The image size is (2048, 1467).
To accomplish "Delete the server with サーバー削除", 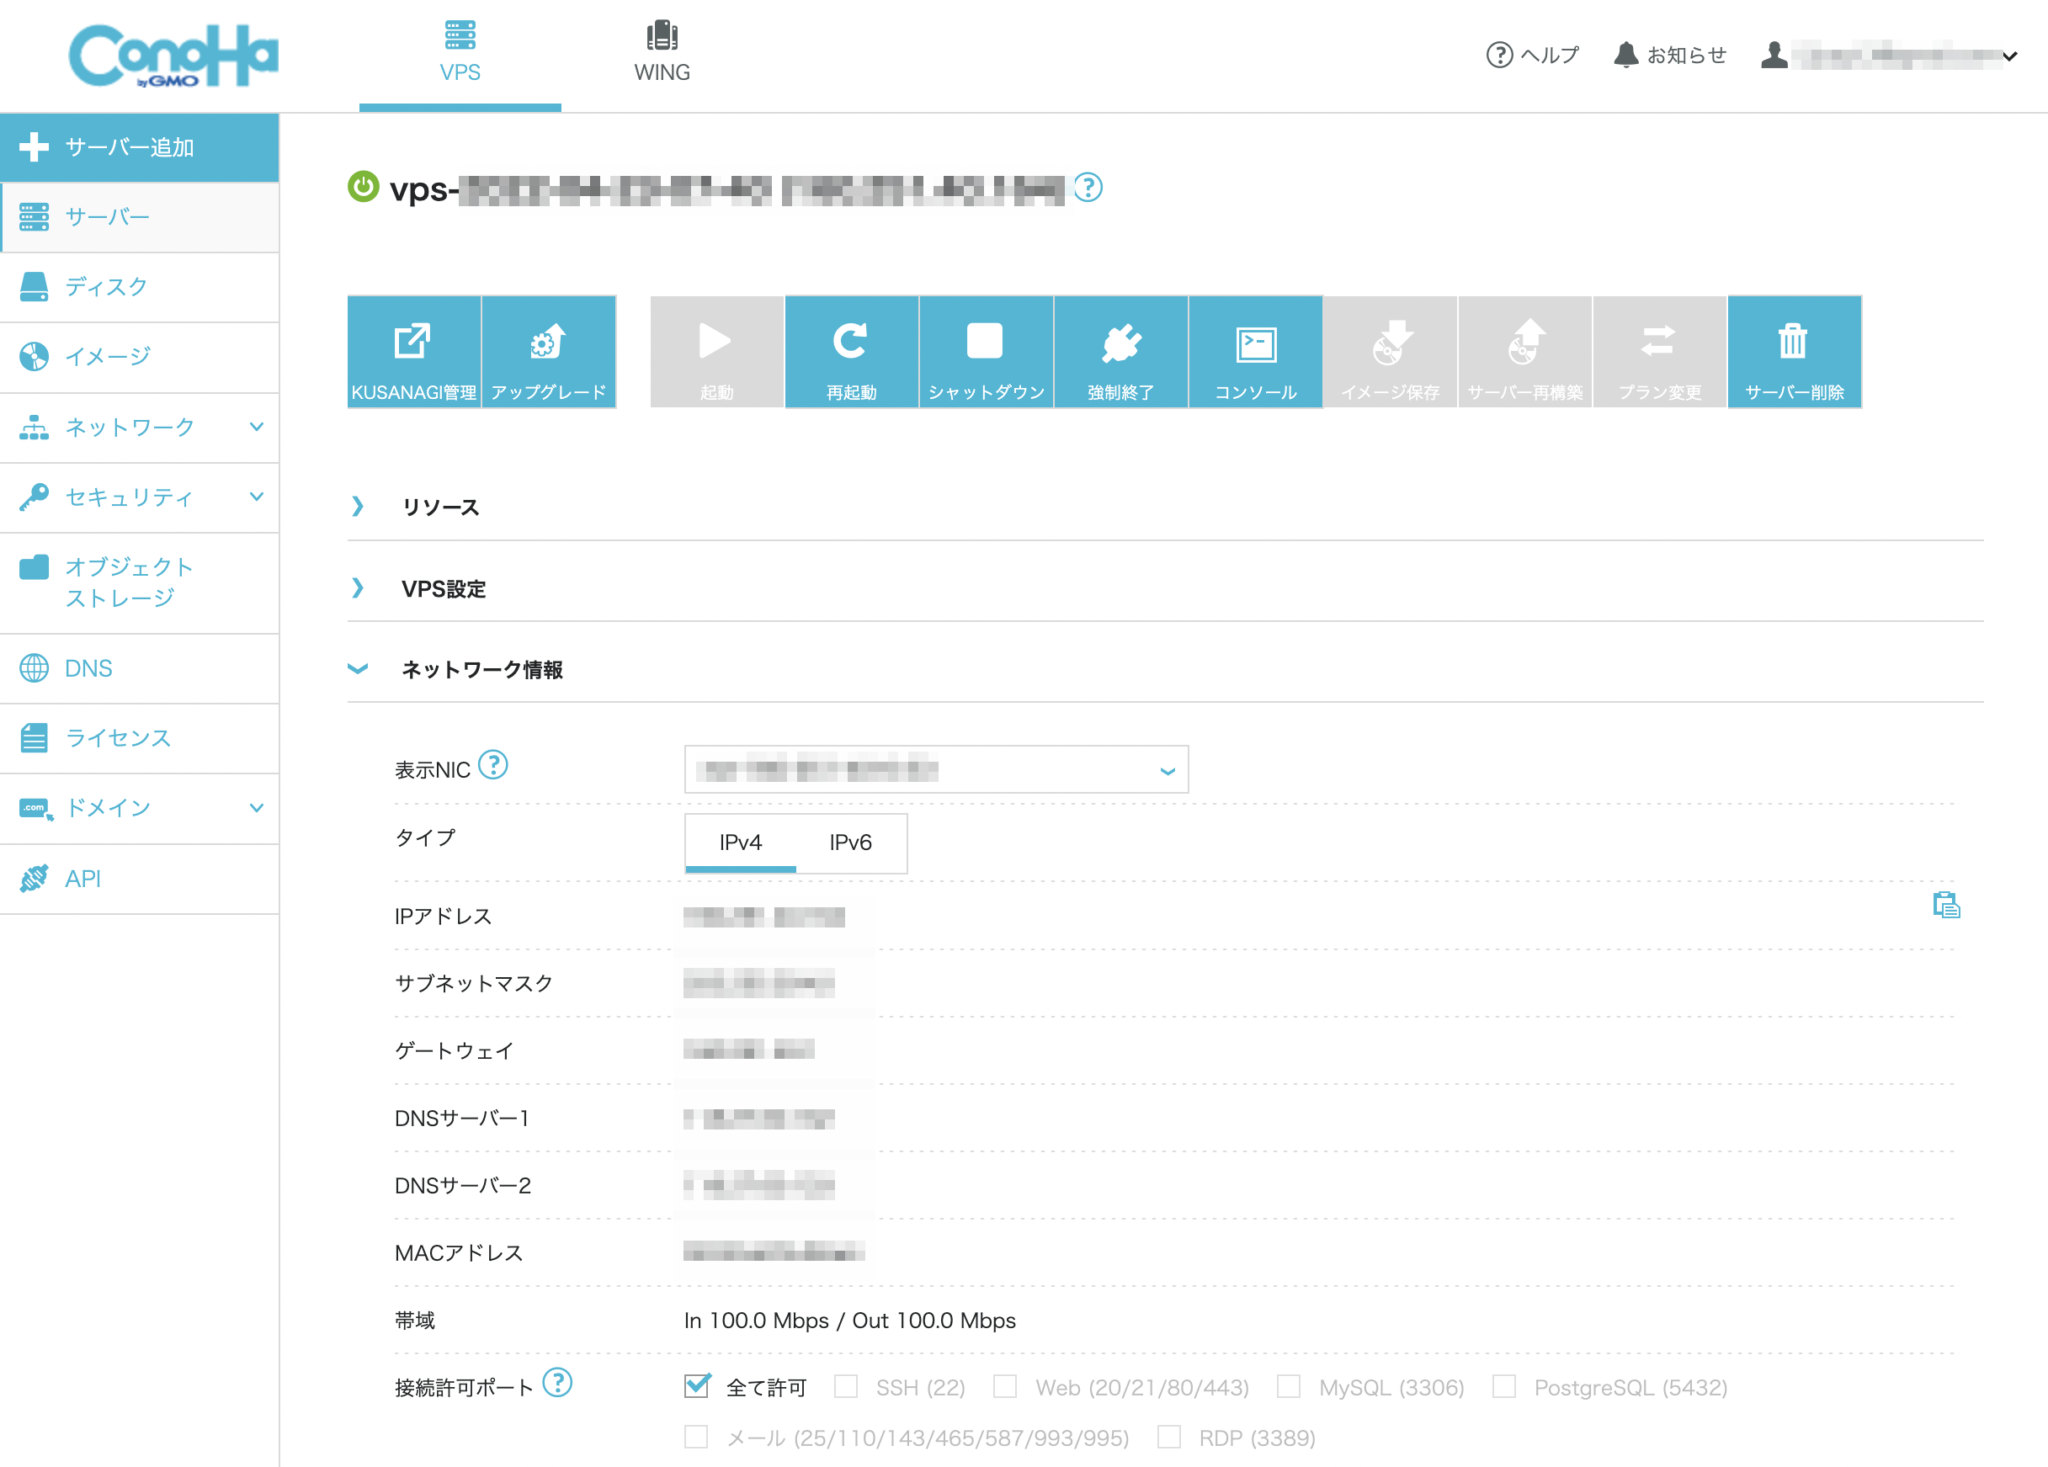I will coord(1794,351).
